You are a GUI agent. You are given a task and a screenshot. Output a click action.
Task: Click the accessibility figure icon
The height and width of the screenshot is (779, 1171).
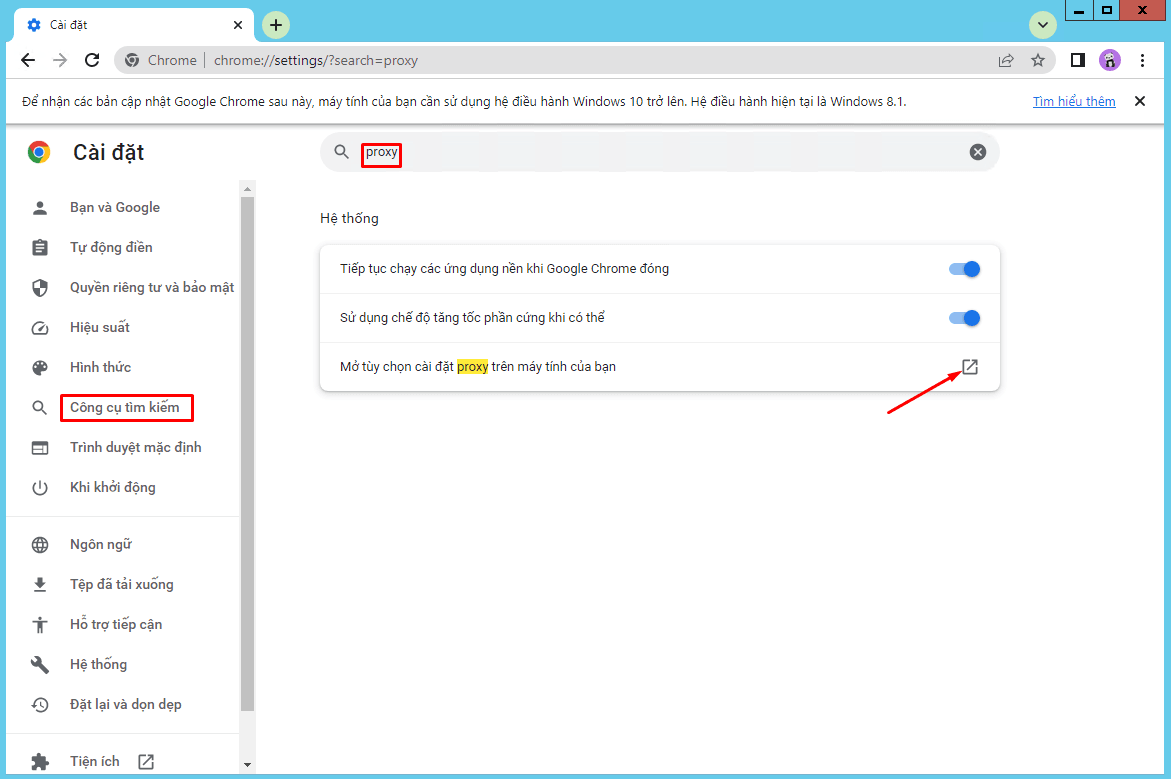(40, 624)
